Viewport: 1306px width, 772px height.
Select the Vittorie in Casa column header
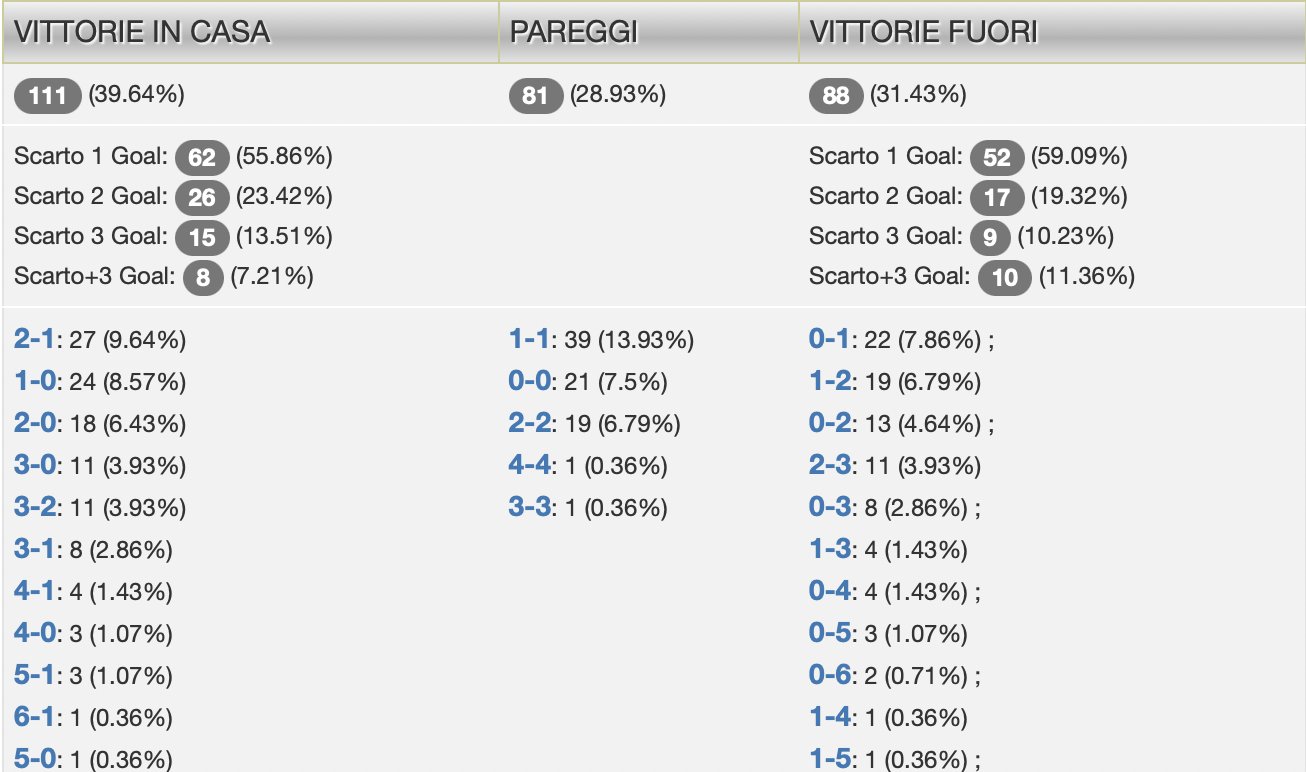143,32
